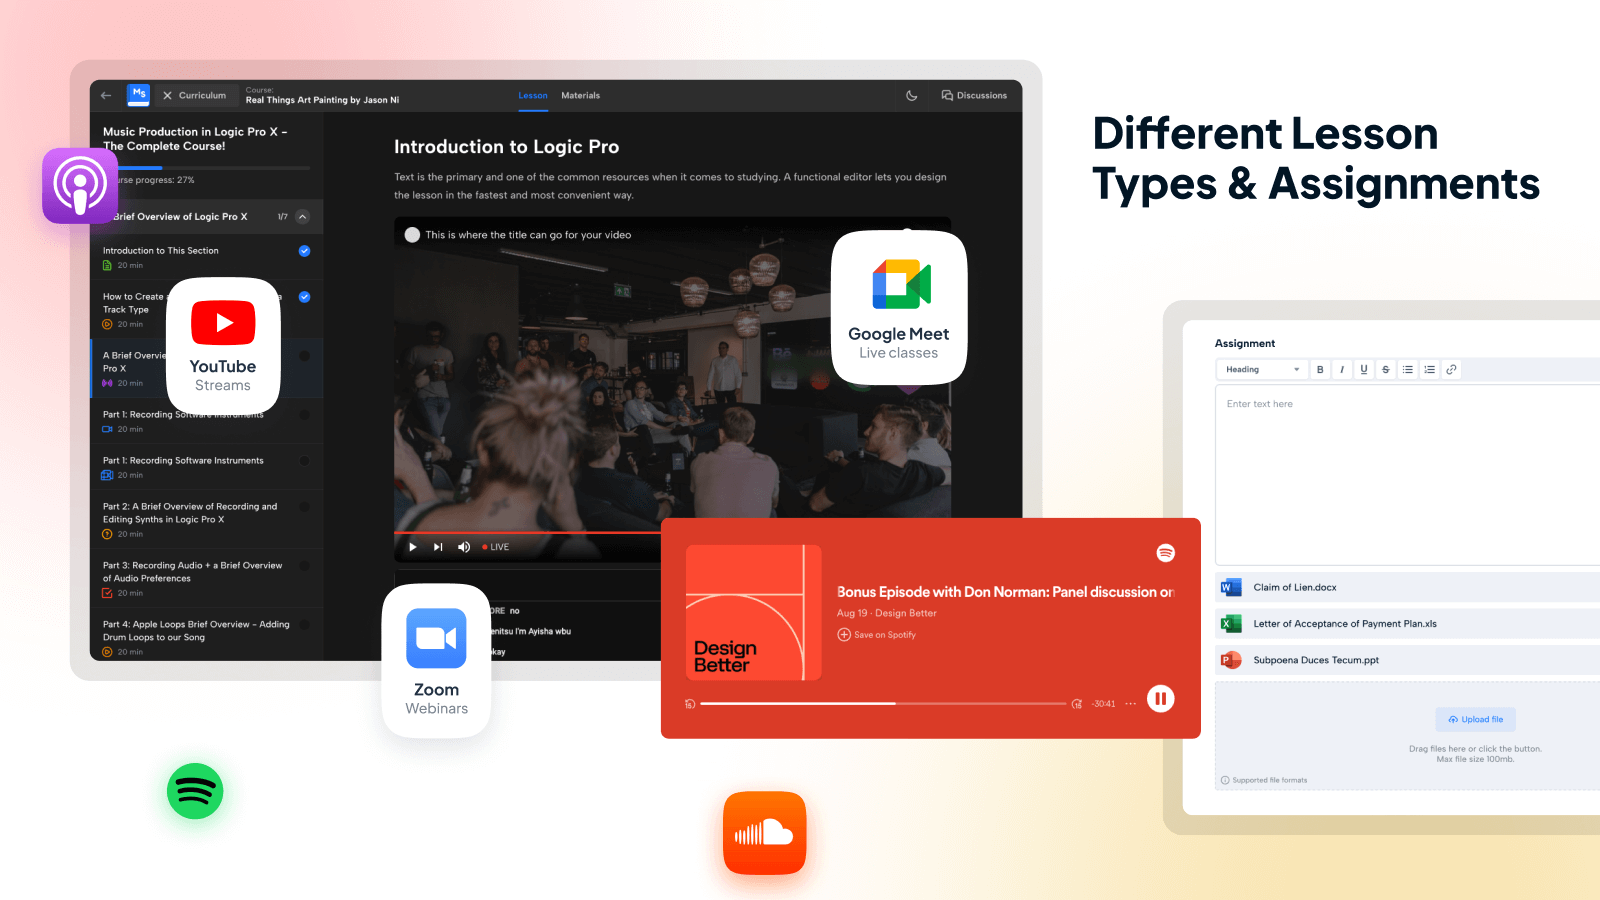Click the Curriculum tab label
1600x900 pixels.
click(x=202, y=96)
